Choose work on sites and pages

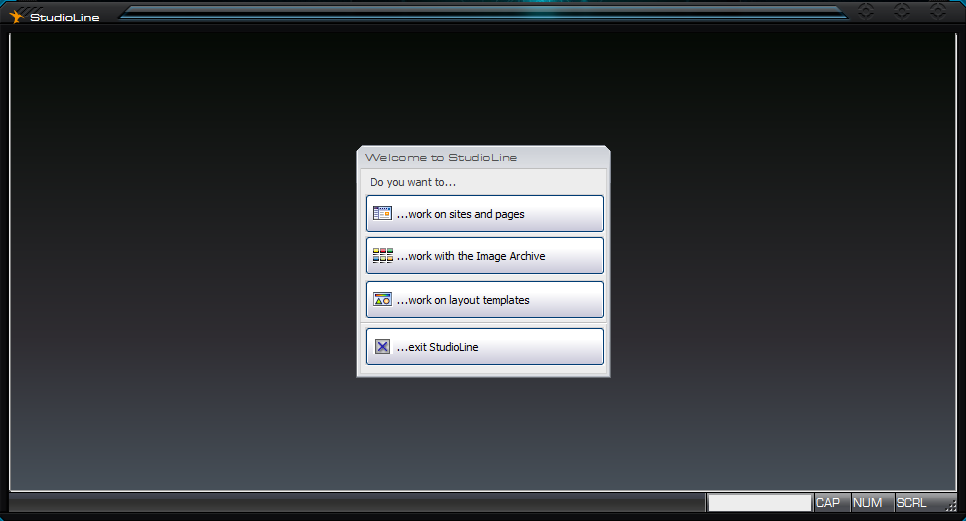click(x=485, y=214)
